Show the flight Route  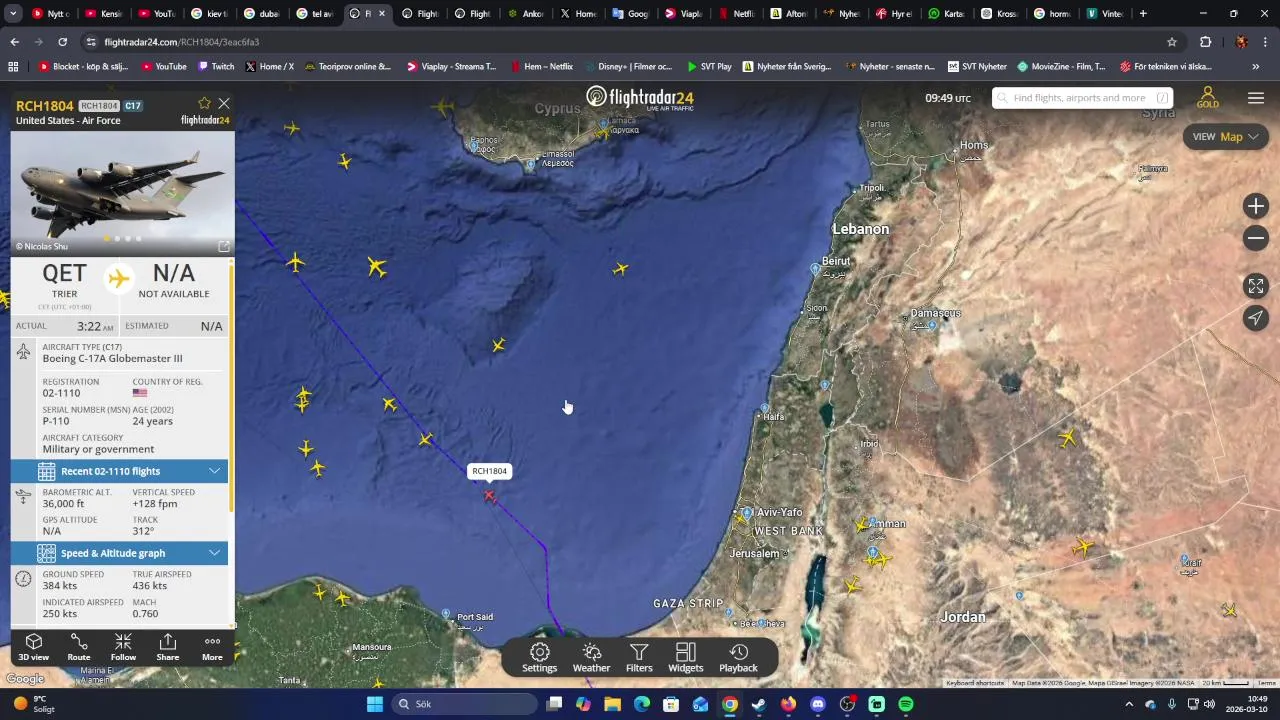click(78, 647)
